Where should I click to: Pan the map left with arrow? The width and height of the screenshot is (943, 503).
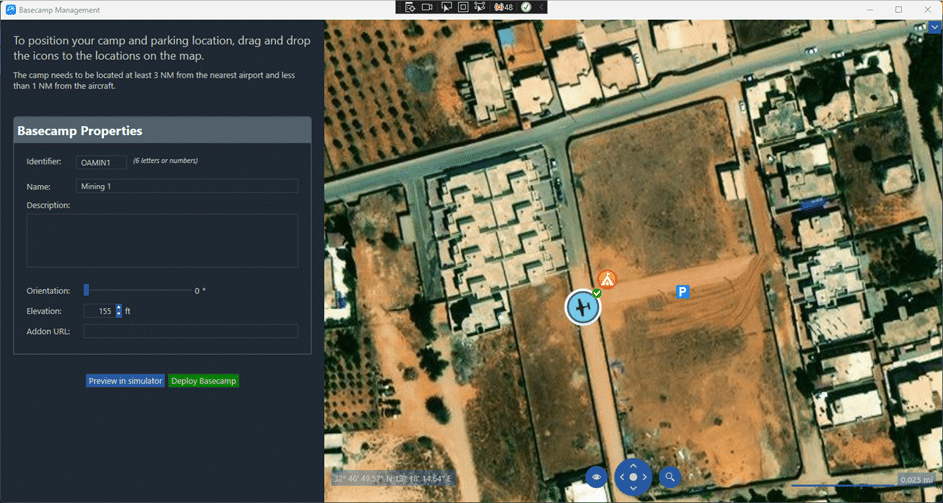click(x=620, y=477)
